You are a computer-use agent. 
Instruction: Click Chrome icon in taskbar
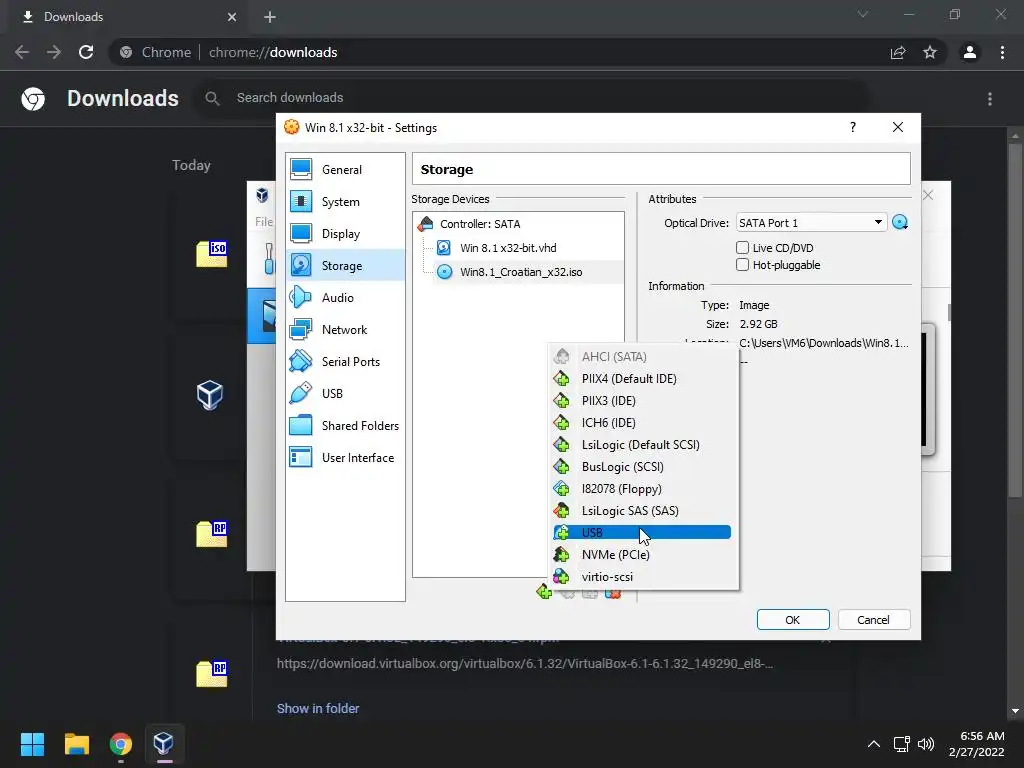tap(120, 744)
